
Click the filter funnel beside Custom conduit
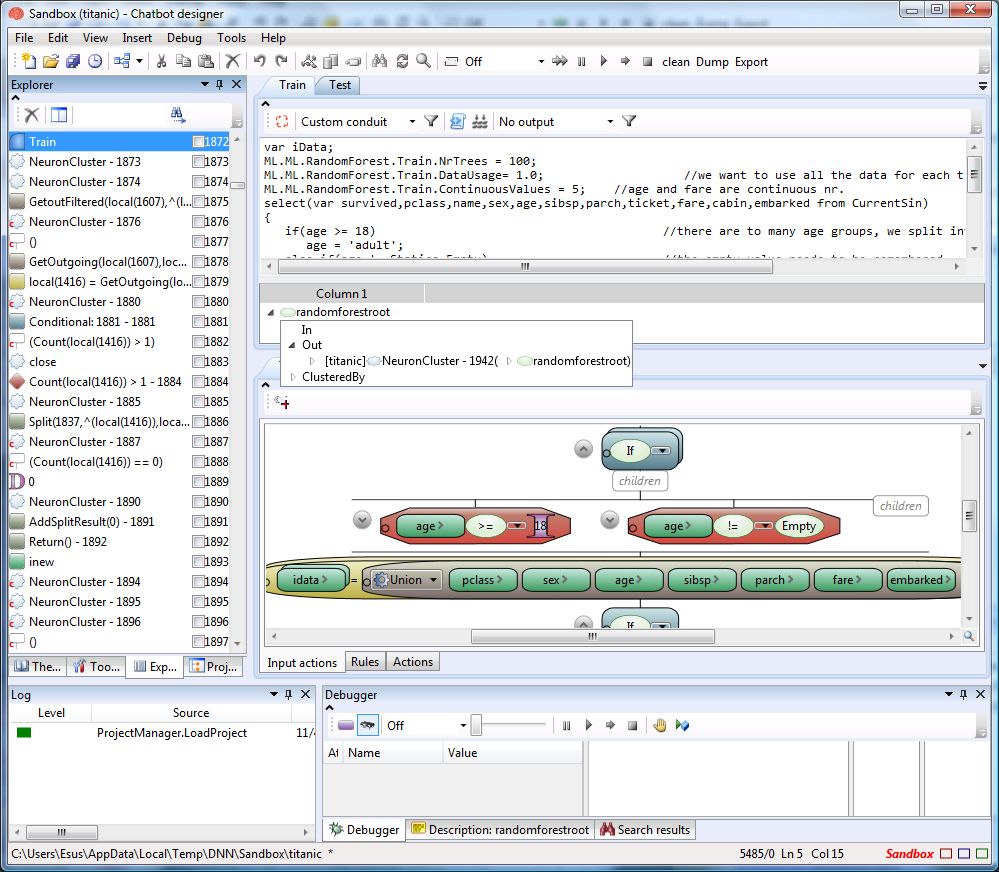[431, 121]
